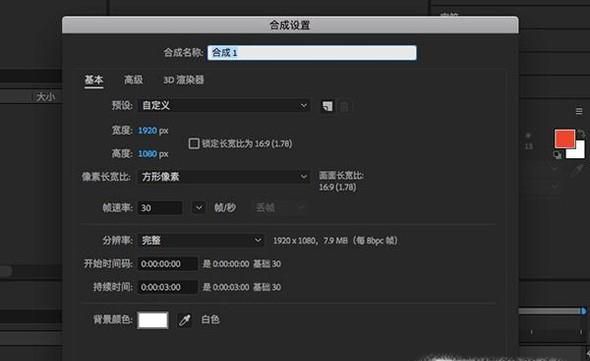
Task: Open the panel menu hamburger icon behind dialog
Action: [x=579, y=111]
